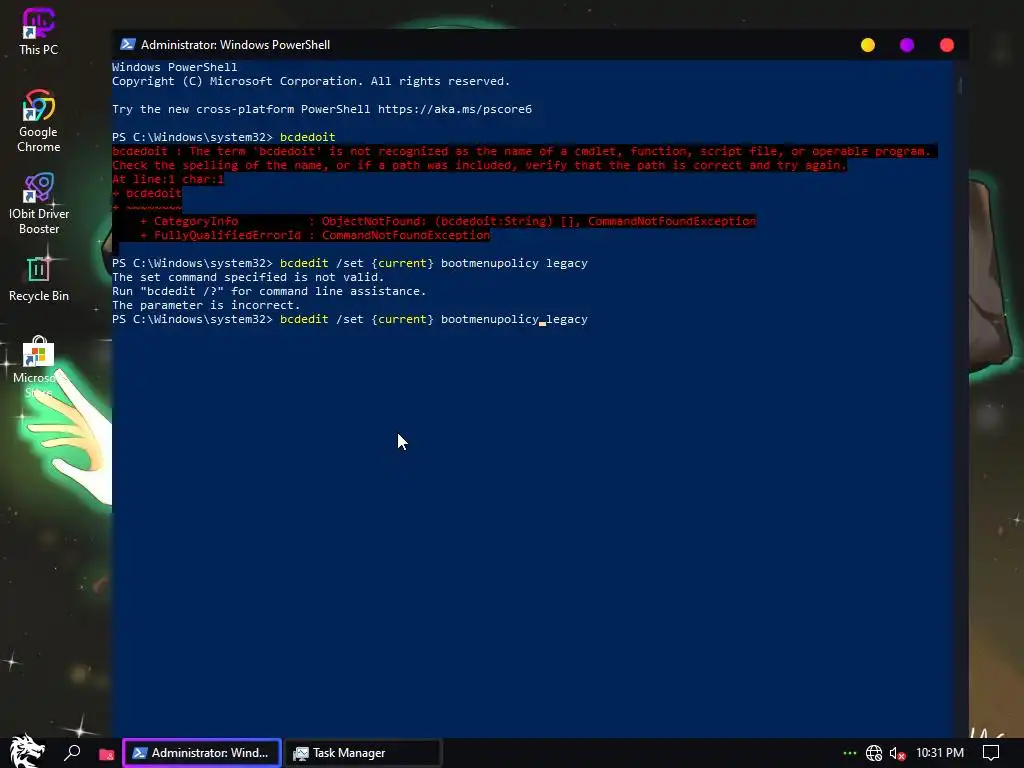This screenshot has width=1024, height=768.
Task: Open the dragon Start menu icon
Action: point(26,752)
